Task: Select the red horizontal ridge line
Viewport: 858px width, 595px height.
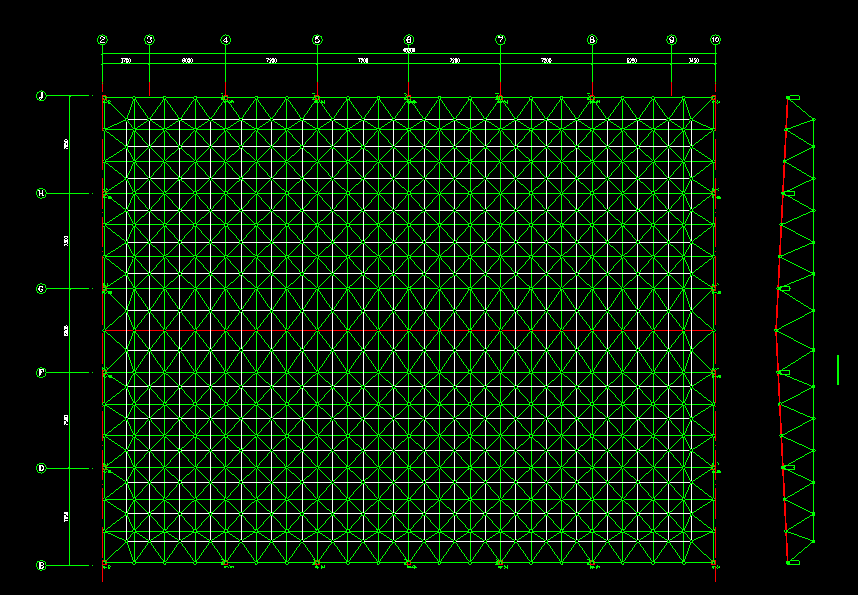Action: (400, 330)
